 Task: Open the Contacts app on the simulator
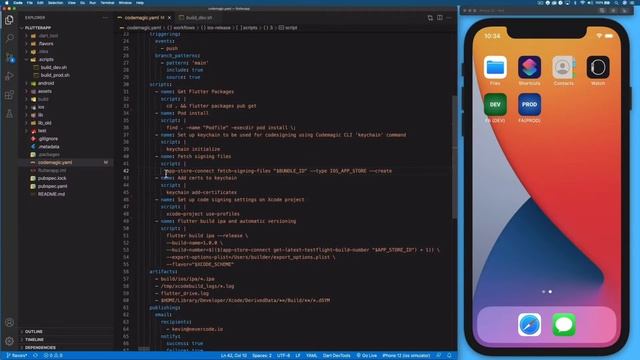click(564, 67)
